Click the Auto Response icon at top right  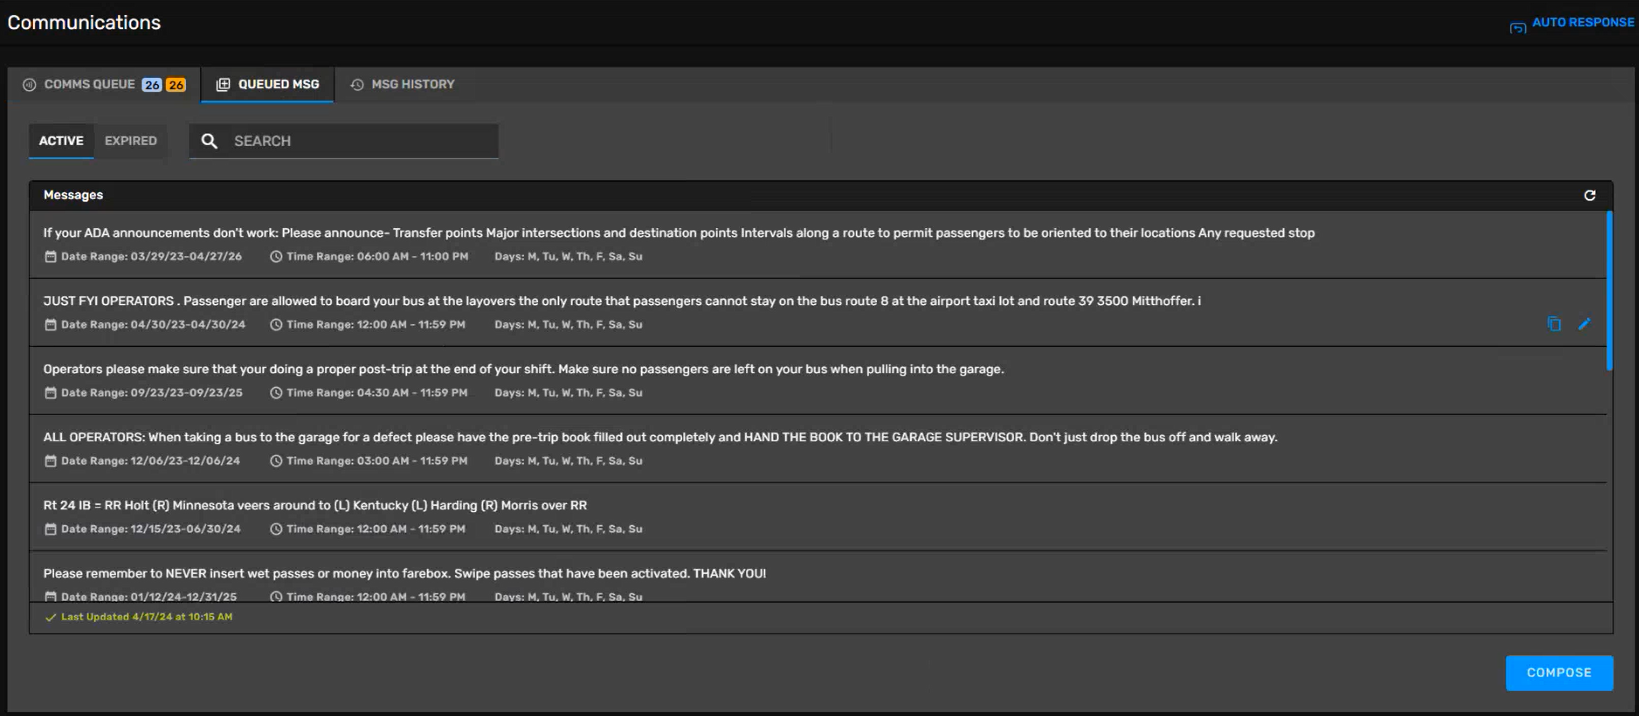coord(1517,26)
